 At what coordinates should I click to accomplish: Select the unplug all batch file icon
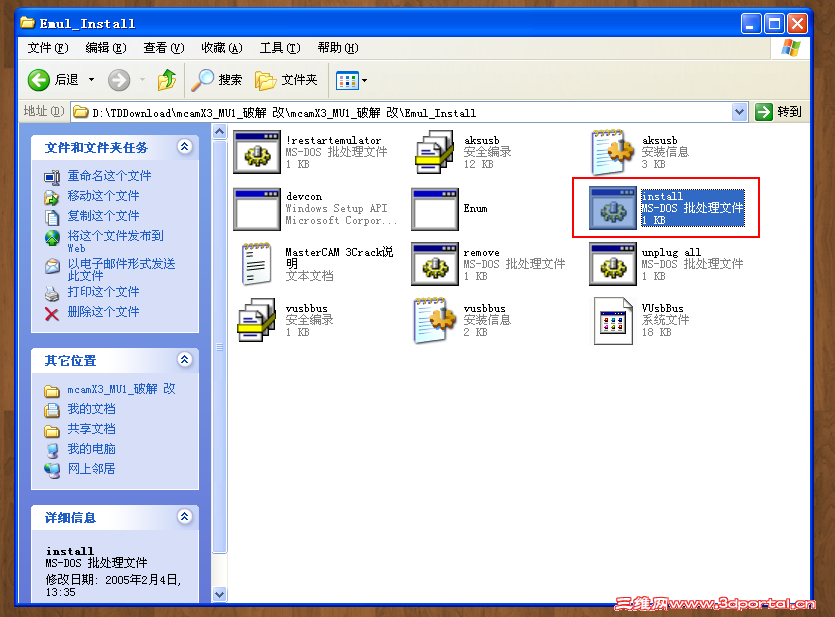[612, 265]
